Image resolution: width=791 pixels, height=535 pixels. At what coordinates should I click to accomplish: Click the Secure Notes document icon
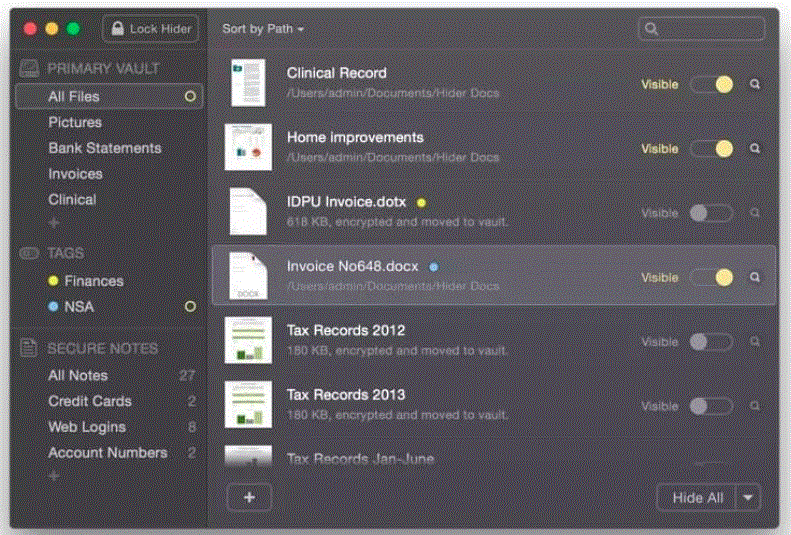pyautogui.click(x=29, y=348)
